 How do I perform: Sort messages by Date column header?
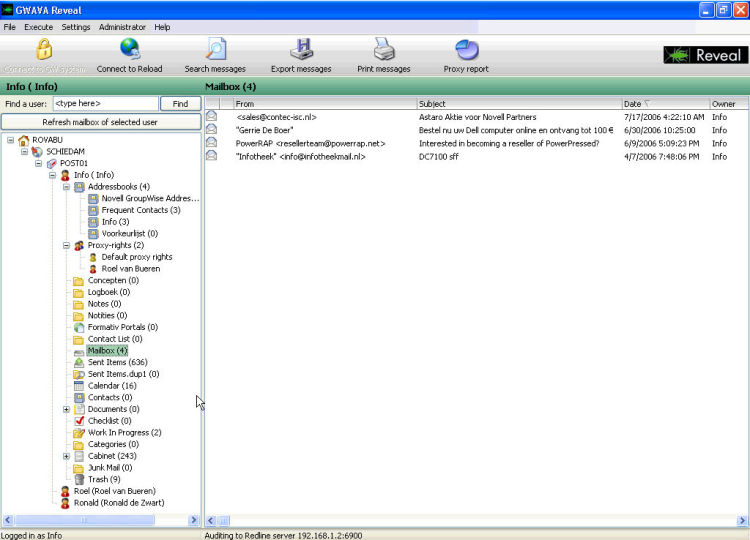[665, 104]
